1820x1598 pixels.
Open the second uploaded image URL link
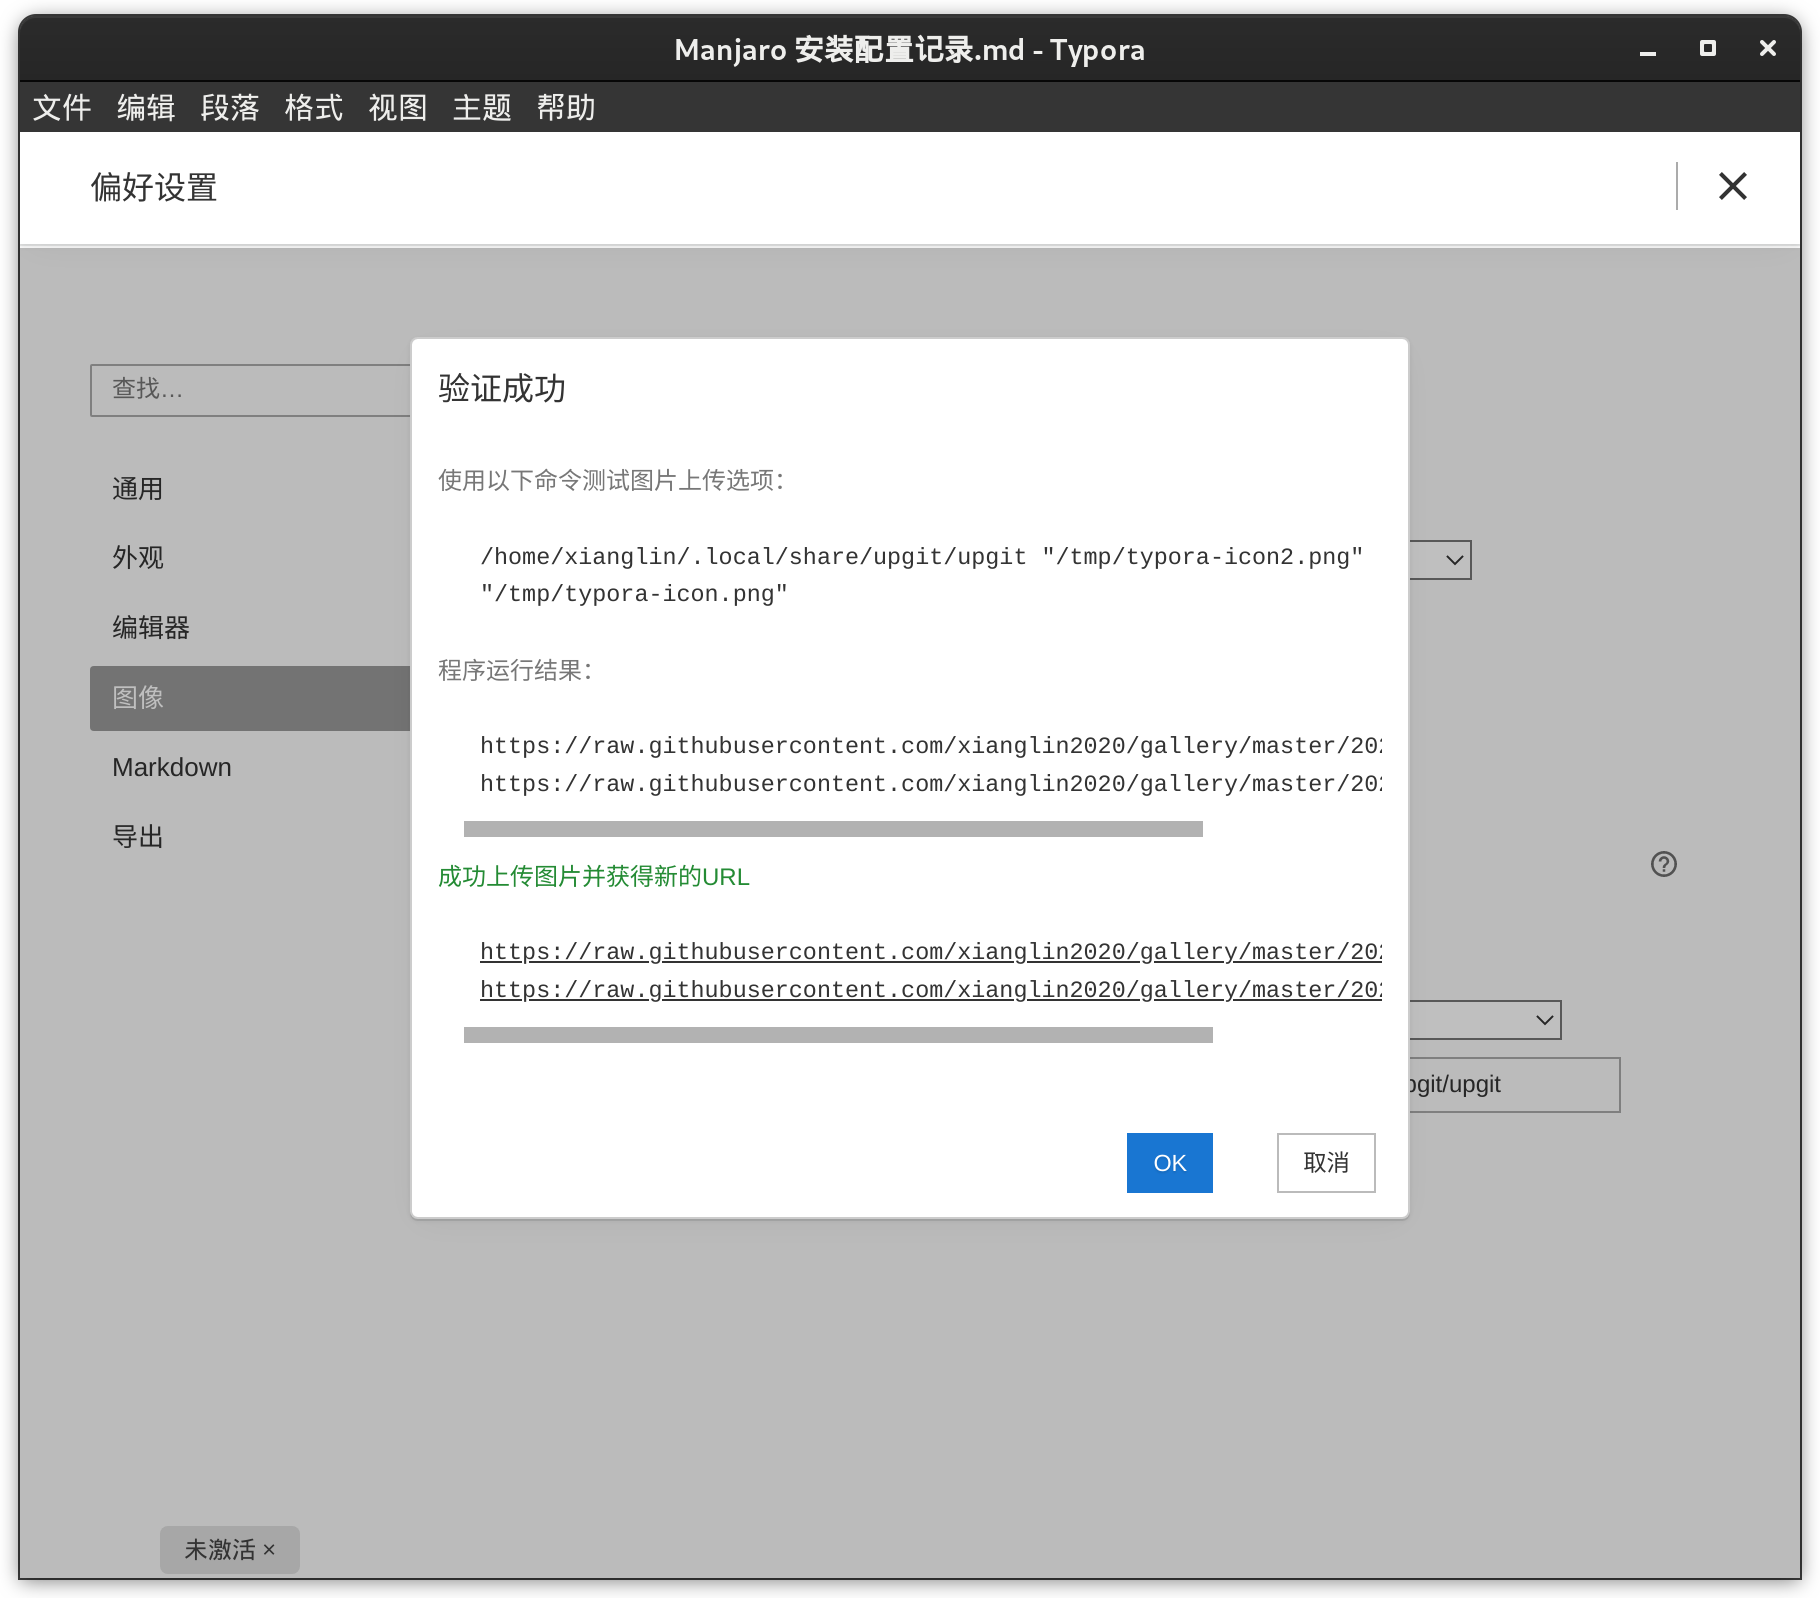(x=931, y=989)
